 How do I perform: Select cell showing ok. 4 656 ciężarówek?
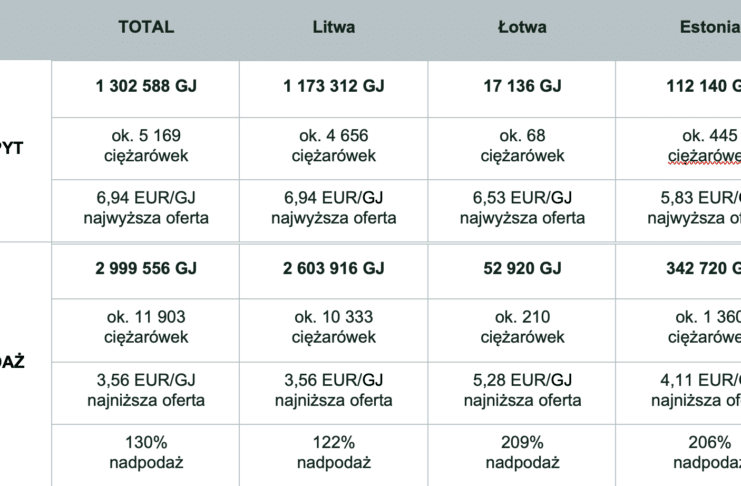(x=334, y=148)
